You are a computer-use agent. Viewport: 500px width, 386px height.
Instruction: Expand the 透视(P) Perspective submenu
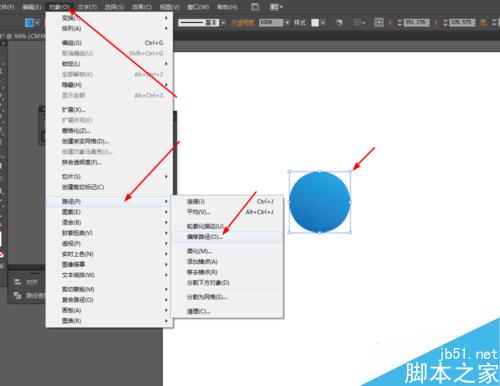pyautogui.click(x=109, y=244)
